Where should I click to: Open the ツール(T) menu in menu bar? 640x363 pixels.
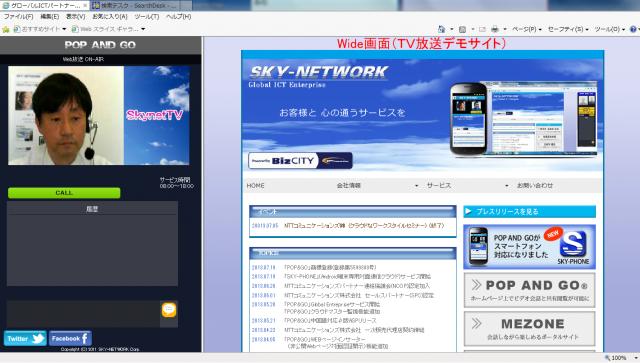point(147,17)
